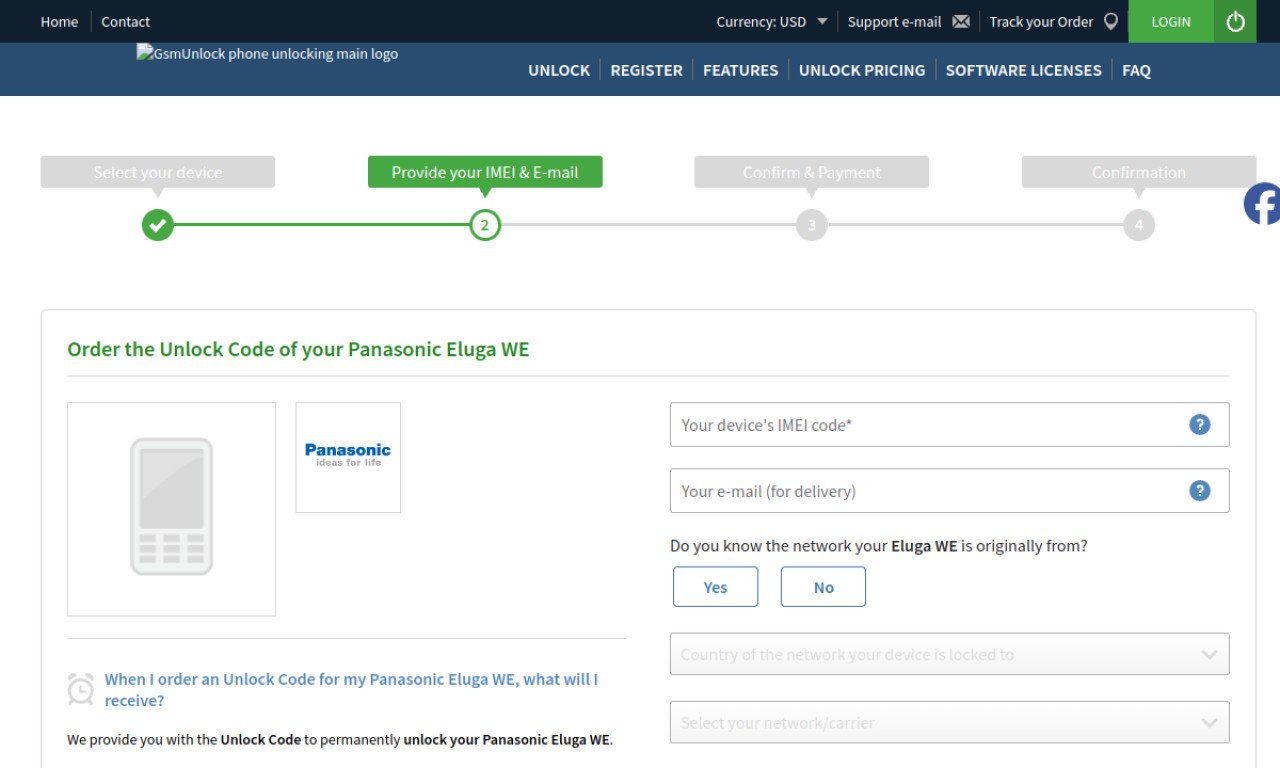Viewport: 1280px width, 768px height.
Task: Click the help icon in IMEI code field
Action: pyautogui.click(x=1200, y=425)
